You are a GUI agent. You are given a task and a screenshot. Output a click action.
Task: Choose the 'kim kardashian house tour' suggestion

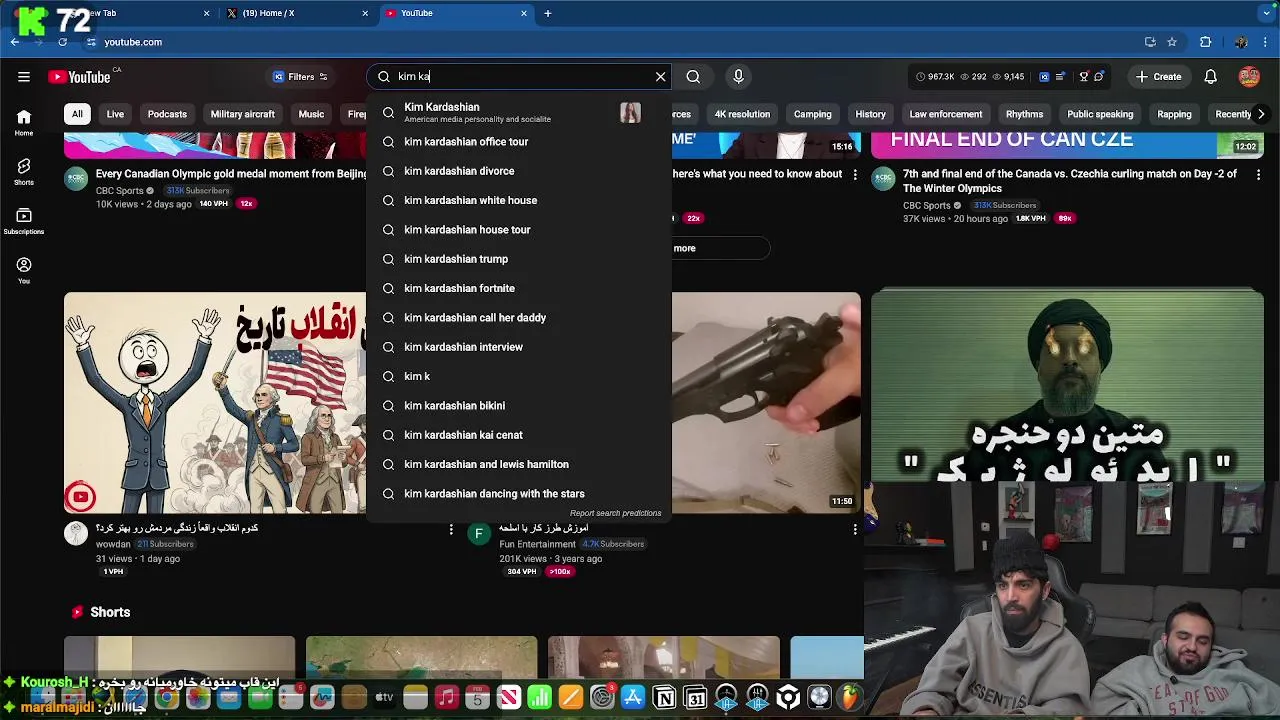point(518,230)
